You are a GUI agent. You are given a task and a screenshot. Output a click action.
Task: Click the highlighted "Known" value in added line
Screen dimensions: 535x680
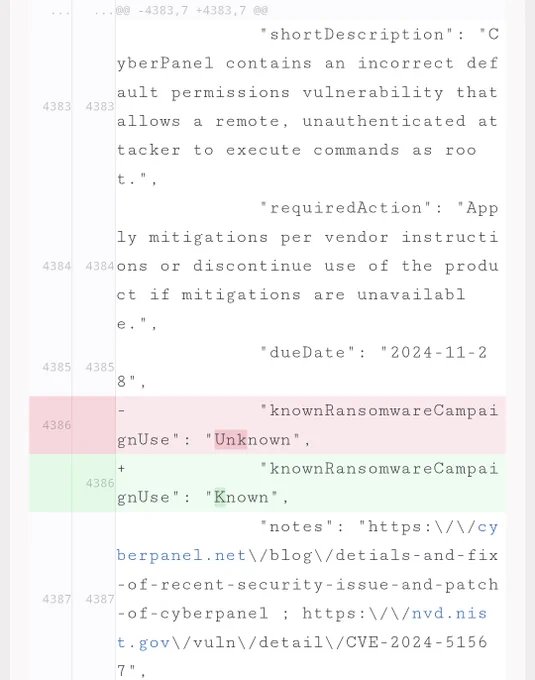(x=241, y=497)
